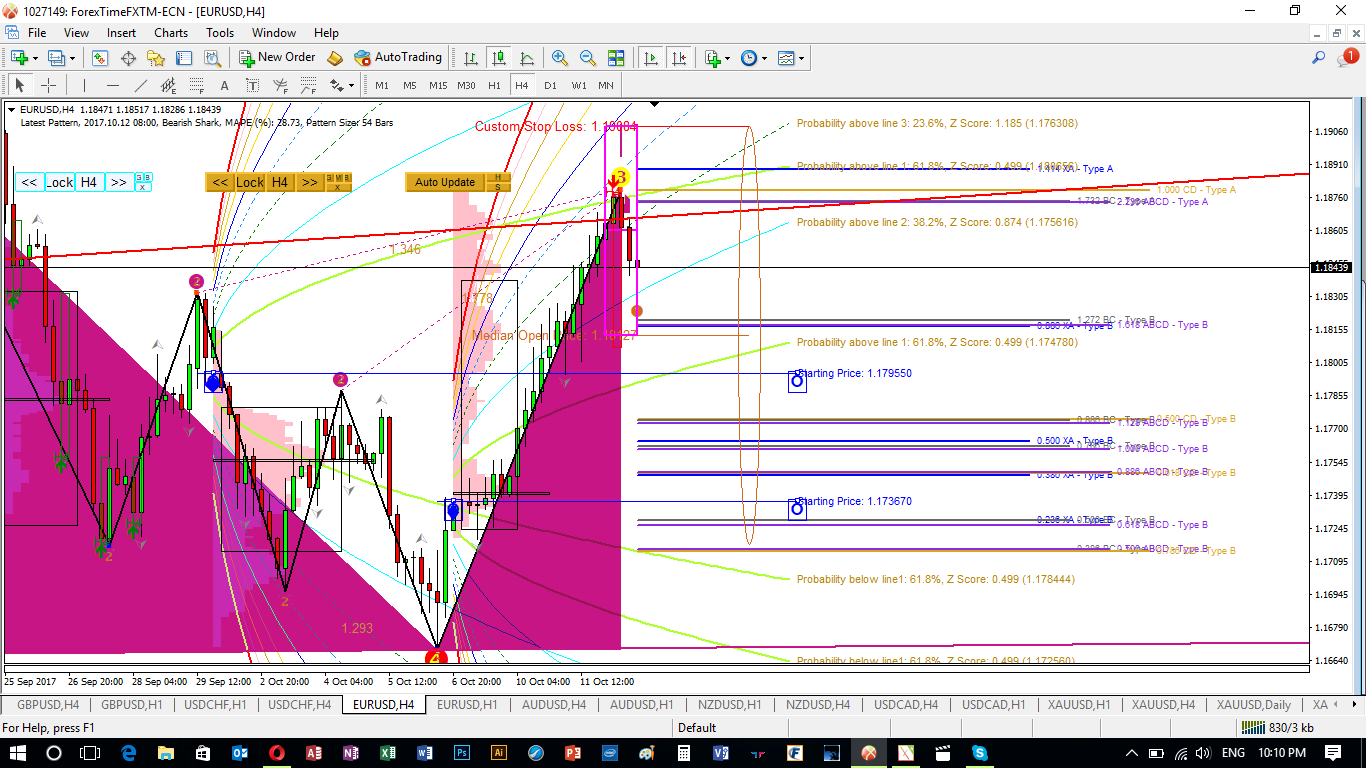
Task: Open the chart profiles button
Action: (56, 58)
